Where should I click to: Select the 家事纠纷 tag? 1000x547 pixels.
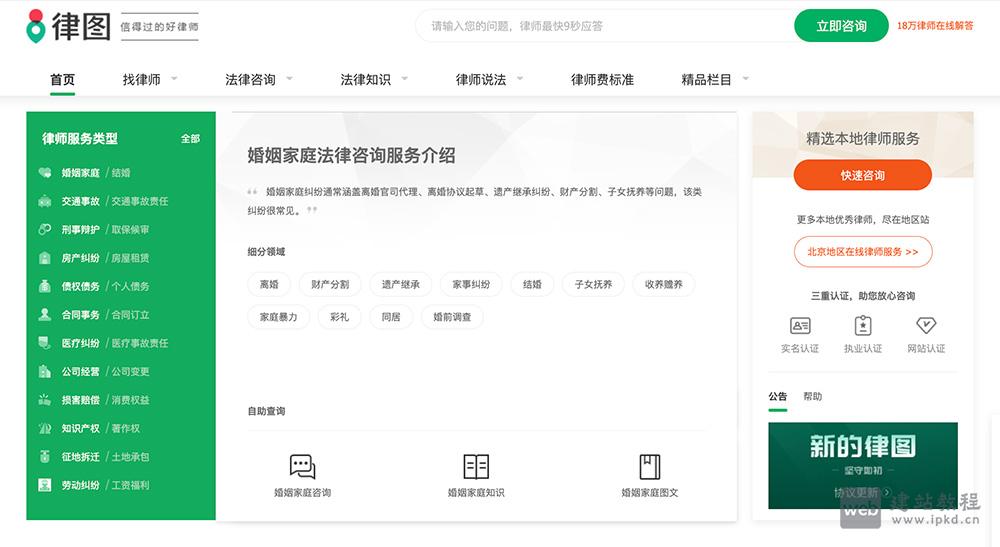click(471, 284)
